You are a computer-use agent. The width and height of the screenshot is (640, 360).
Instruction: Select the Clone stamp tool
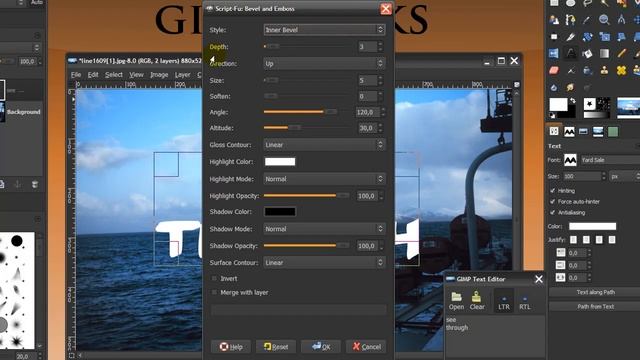(604, 71)
